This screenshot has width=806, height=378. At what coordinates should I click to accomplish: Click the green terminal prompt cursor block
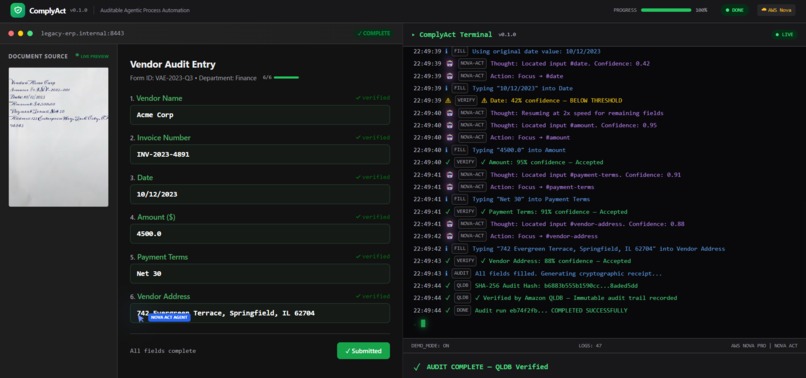(x=423, y=323)
